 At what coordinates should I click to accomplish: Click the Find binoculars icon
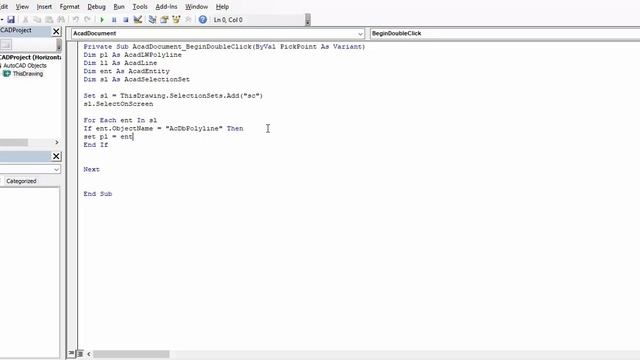(61, 20)
